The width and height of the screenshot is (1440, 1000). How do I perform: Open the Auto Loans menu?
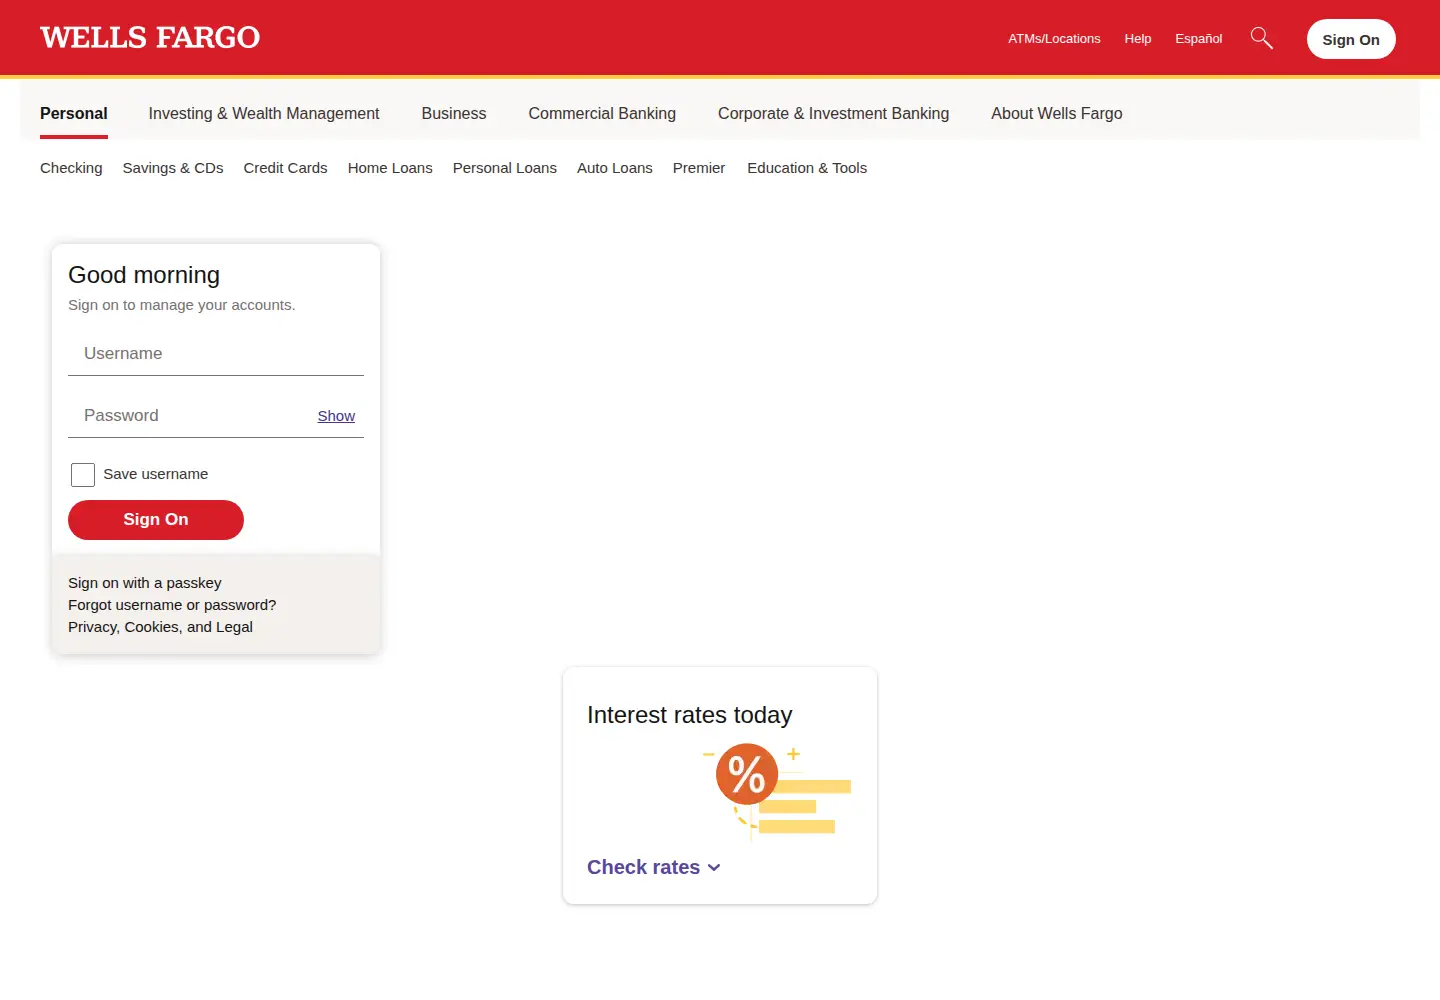click(x=615, y=168)
